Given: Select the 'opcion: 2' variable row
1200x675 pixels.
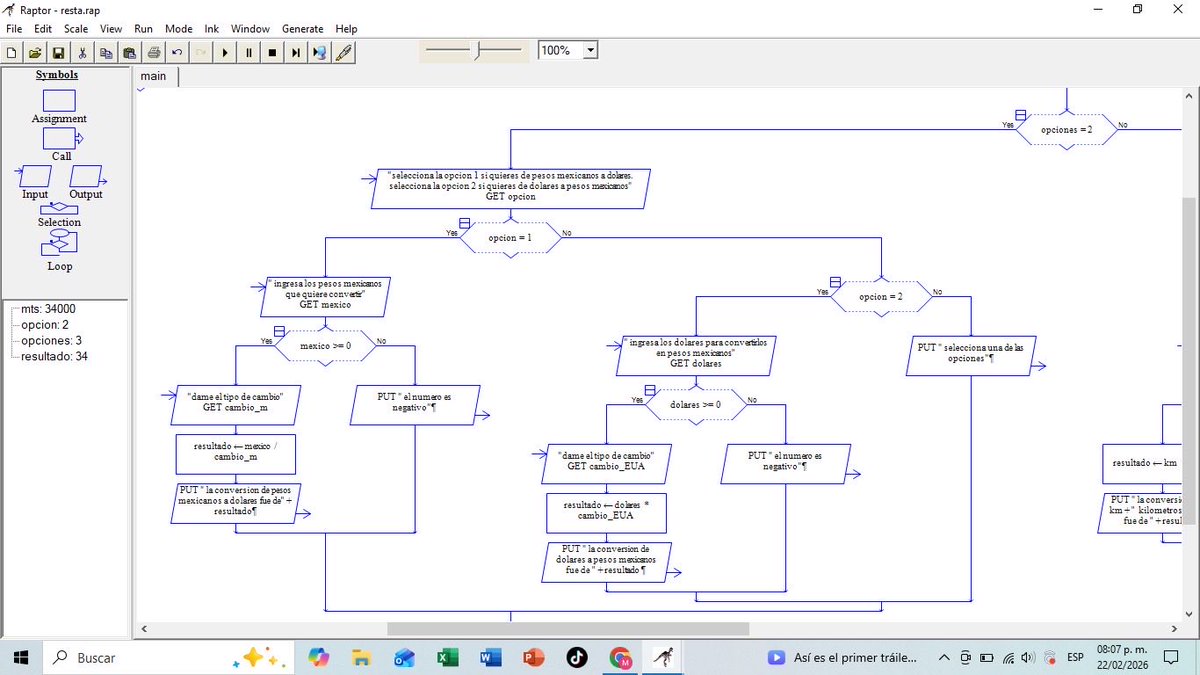Looking at the screenshot, I should [45, 325].
